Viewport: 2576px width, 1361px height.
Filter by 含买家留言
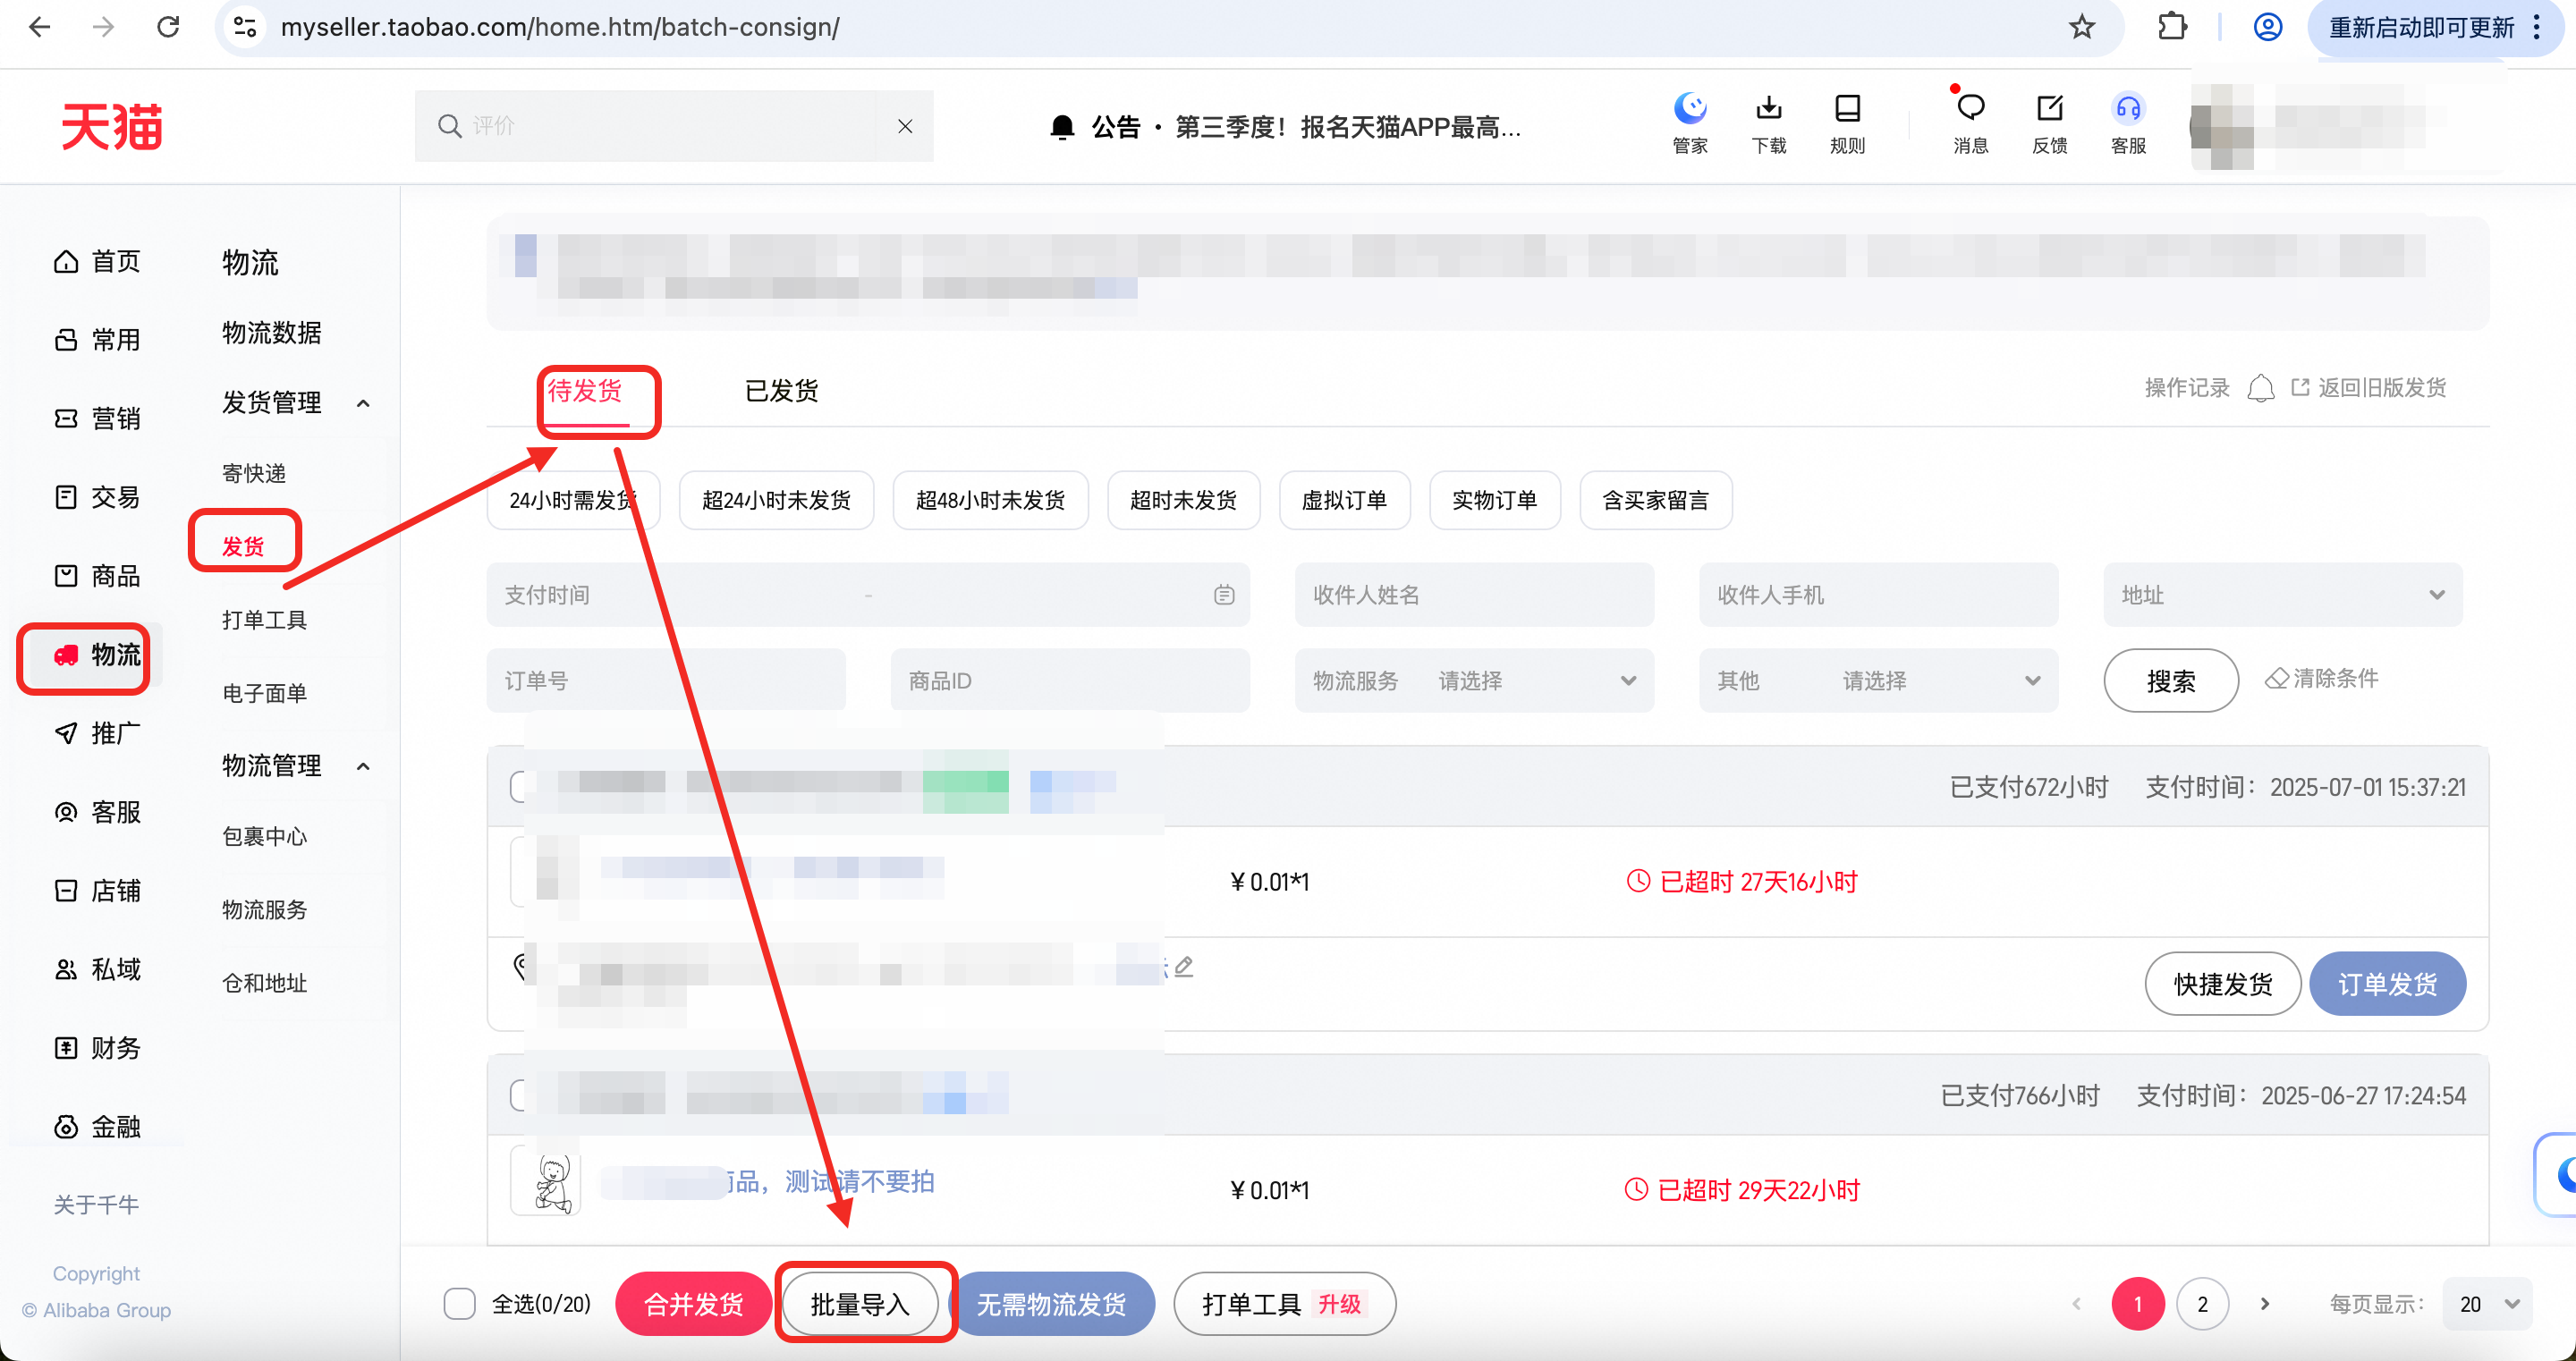point(1655,500)
